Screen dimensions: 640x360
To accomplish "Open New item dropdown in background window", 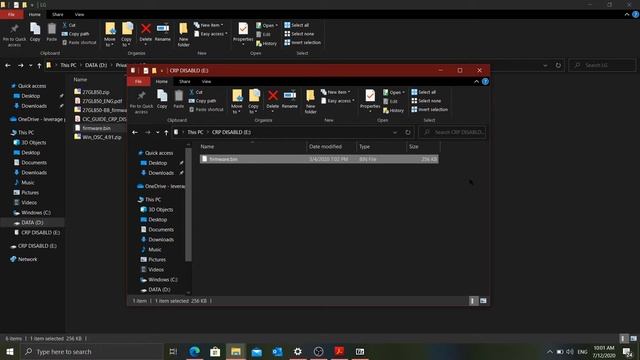I will tap(209, 25).
